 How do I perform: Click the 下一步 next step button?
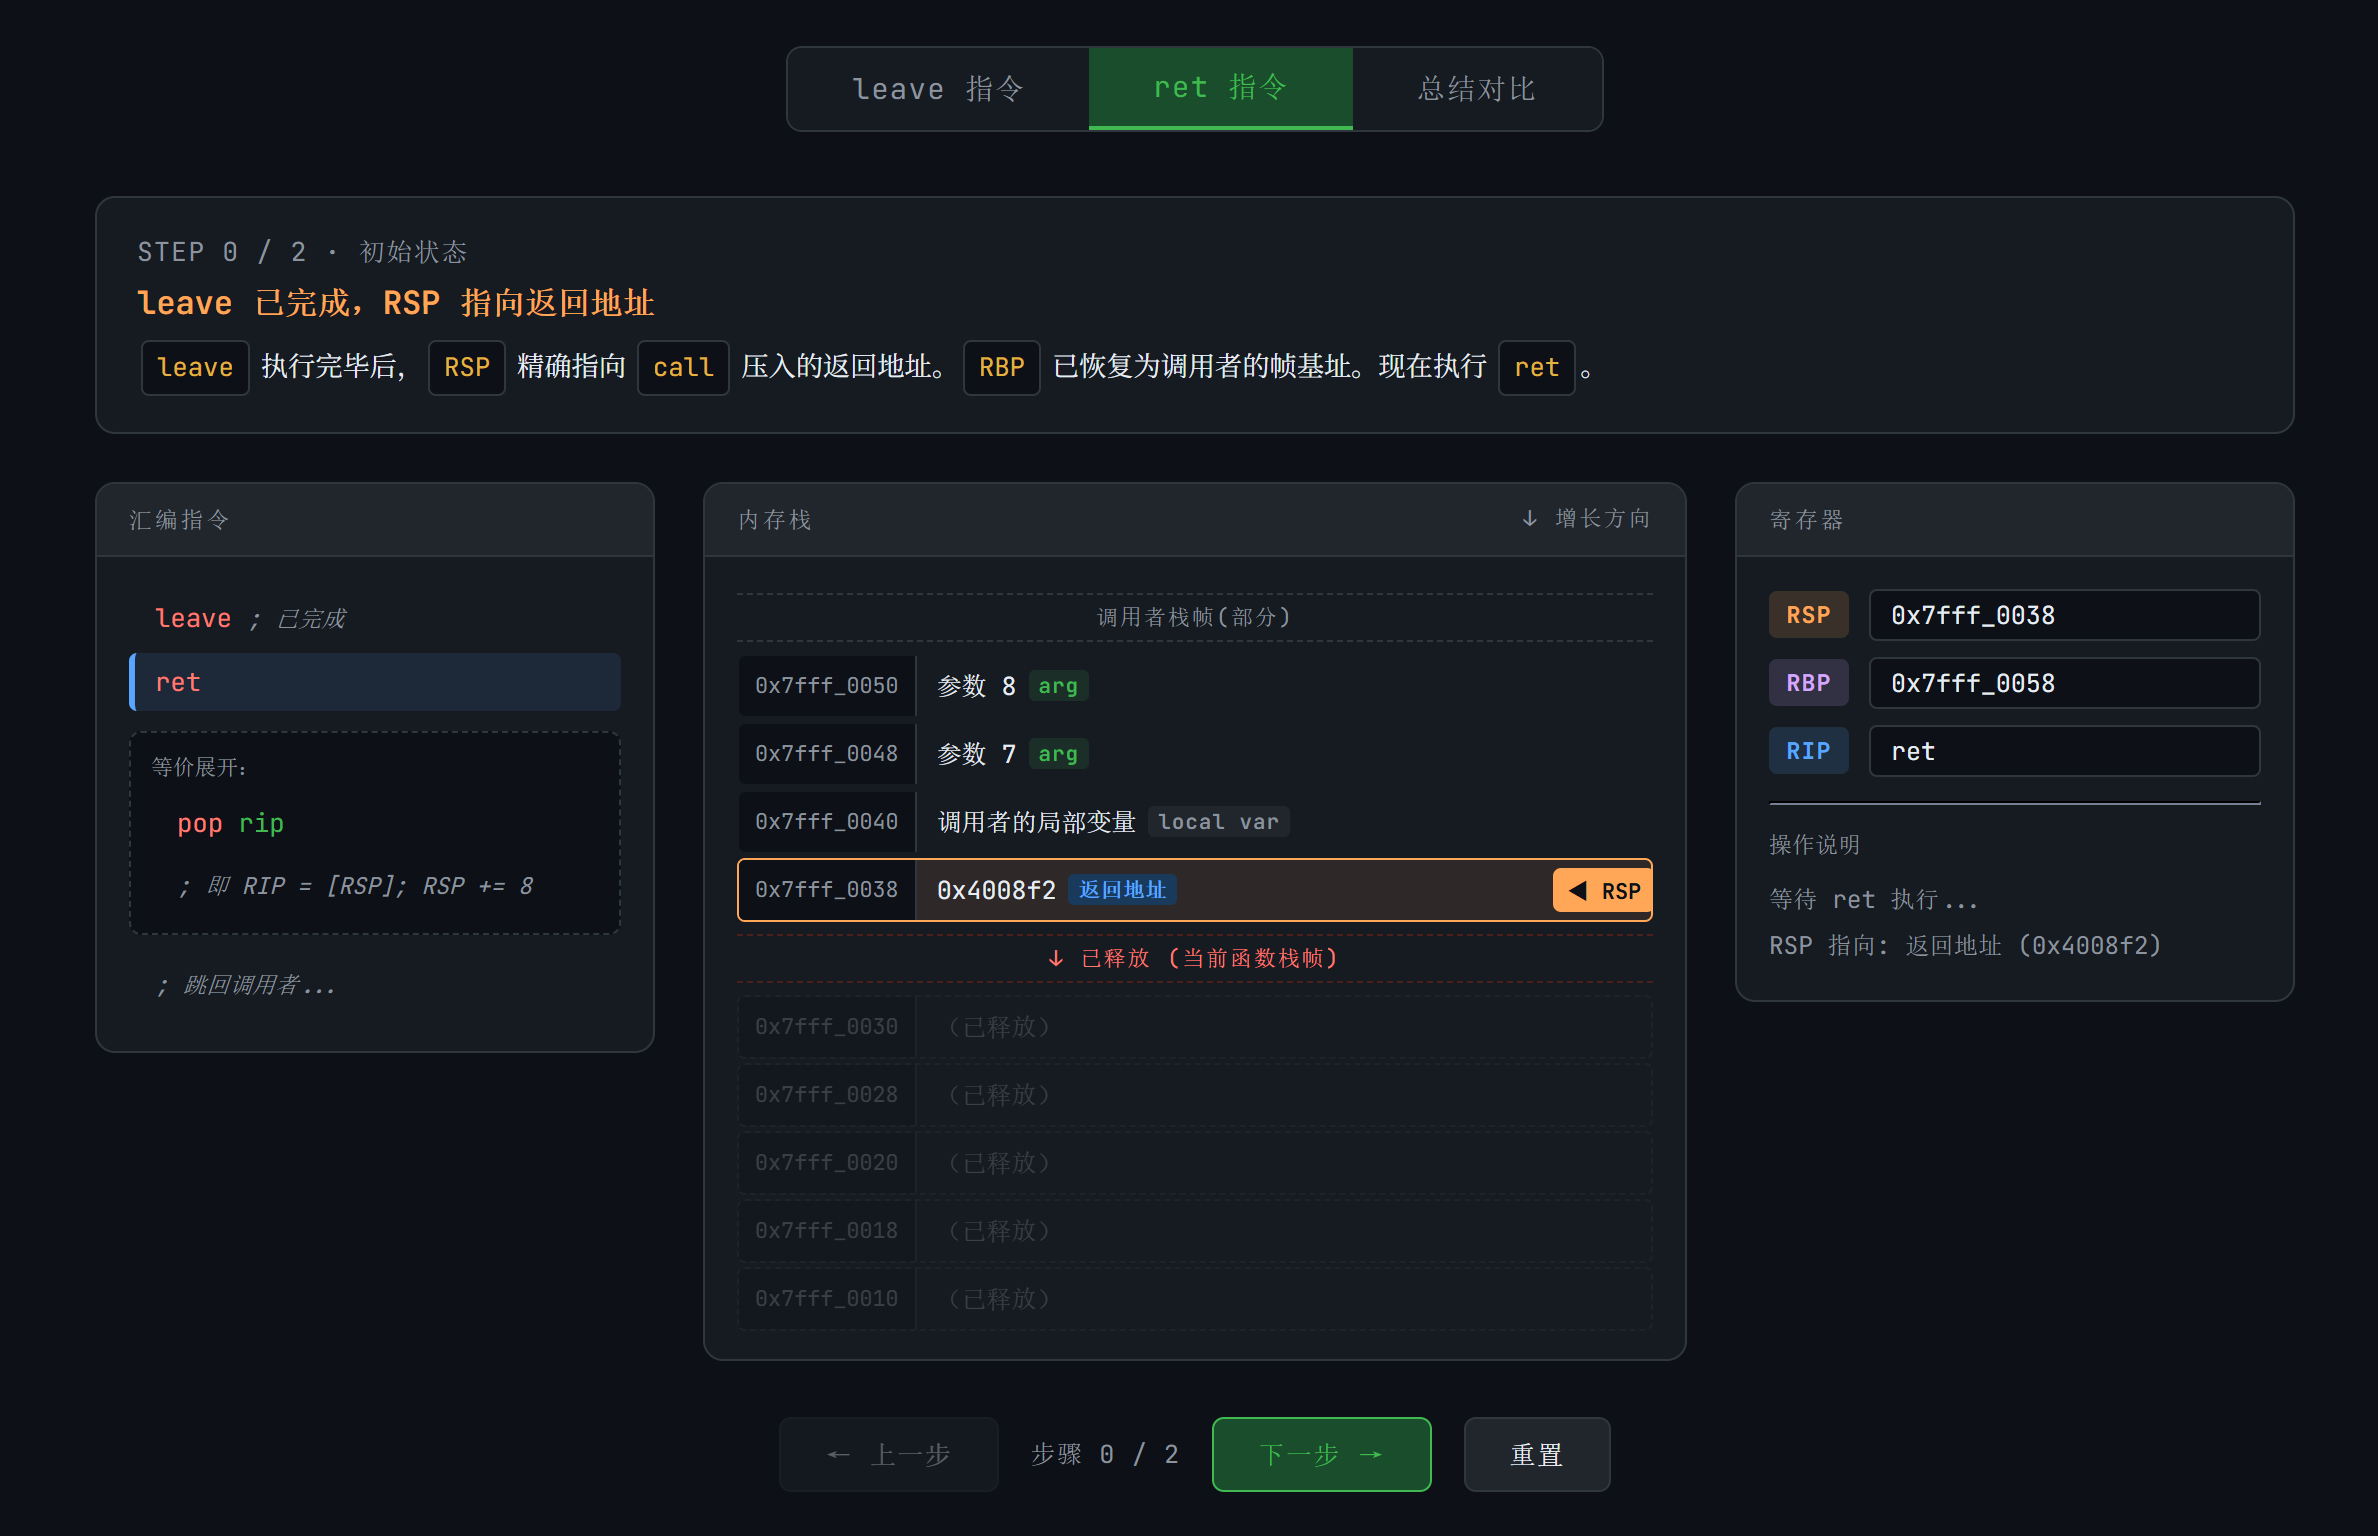point(1321,1454)
